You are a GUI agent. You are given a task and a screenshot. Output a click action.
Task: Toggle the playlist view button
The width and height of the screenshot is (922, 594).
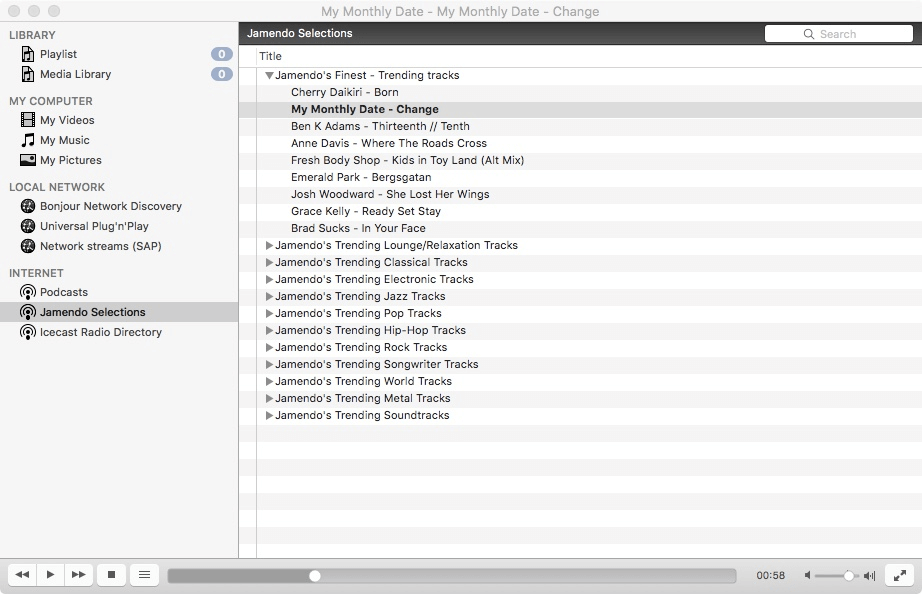click(143, 575)
